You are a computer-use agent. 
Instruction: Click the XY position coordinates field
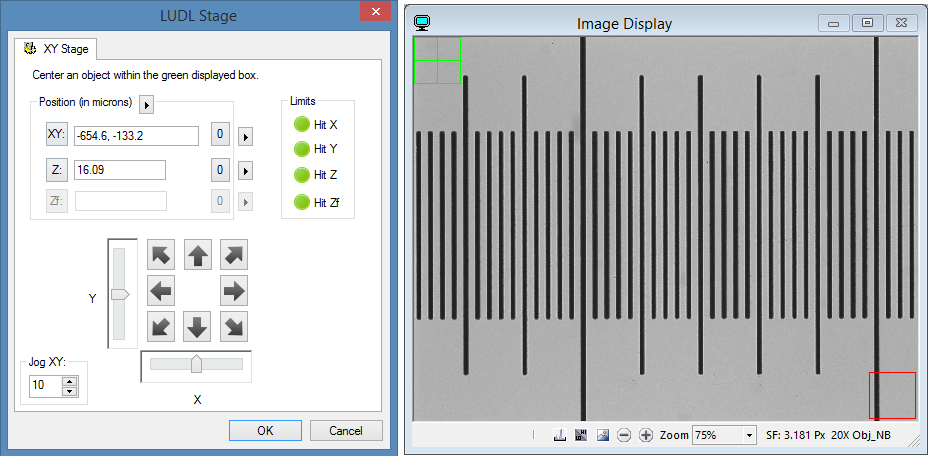tap(136, 136)
